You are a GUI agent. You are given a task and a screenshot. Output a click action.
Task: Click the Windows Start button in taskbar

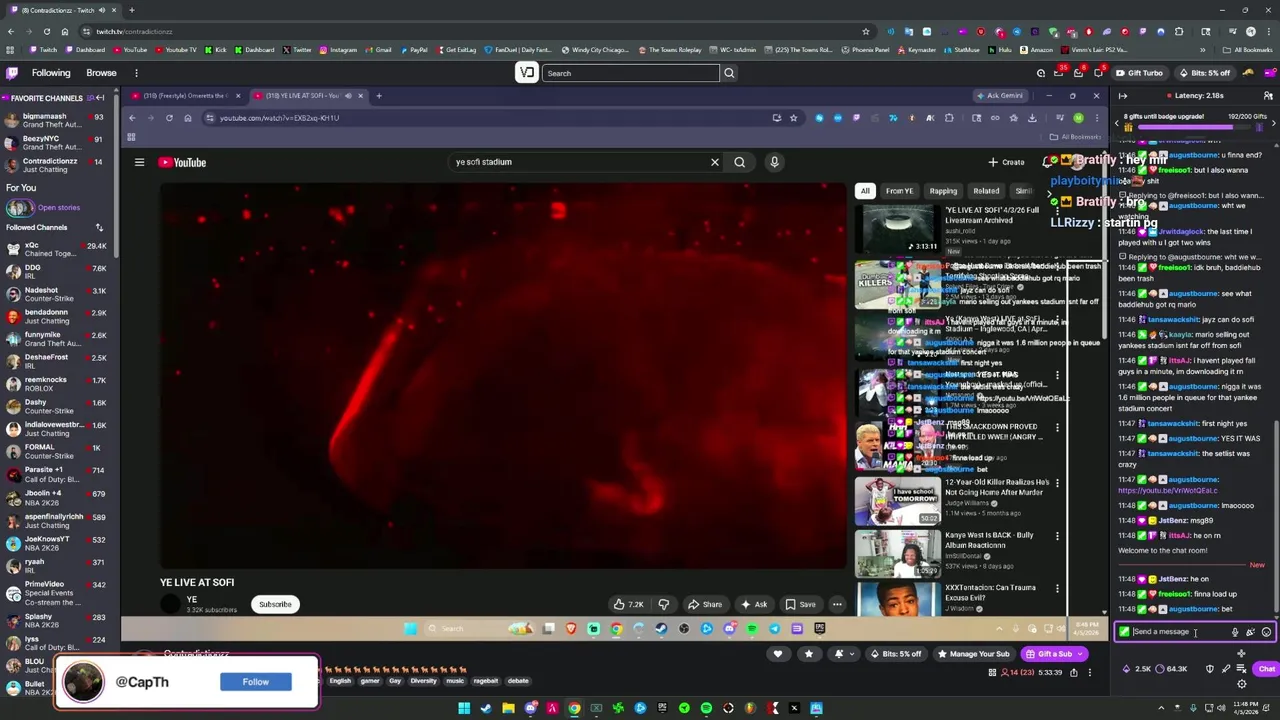click(464, 709)
